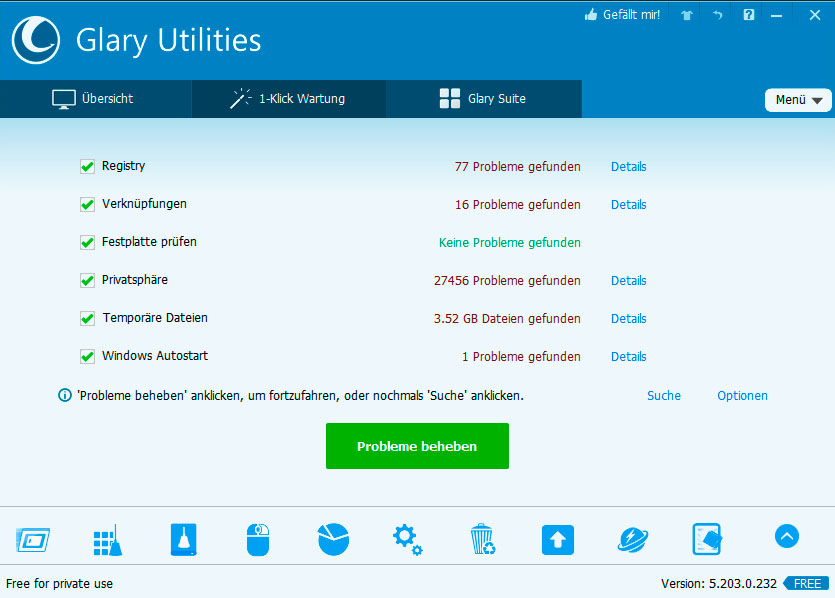Launch the disk space pie chart tool
The height and width of the screenshot is (598, 835).
click(333, 539)
